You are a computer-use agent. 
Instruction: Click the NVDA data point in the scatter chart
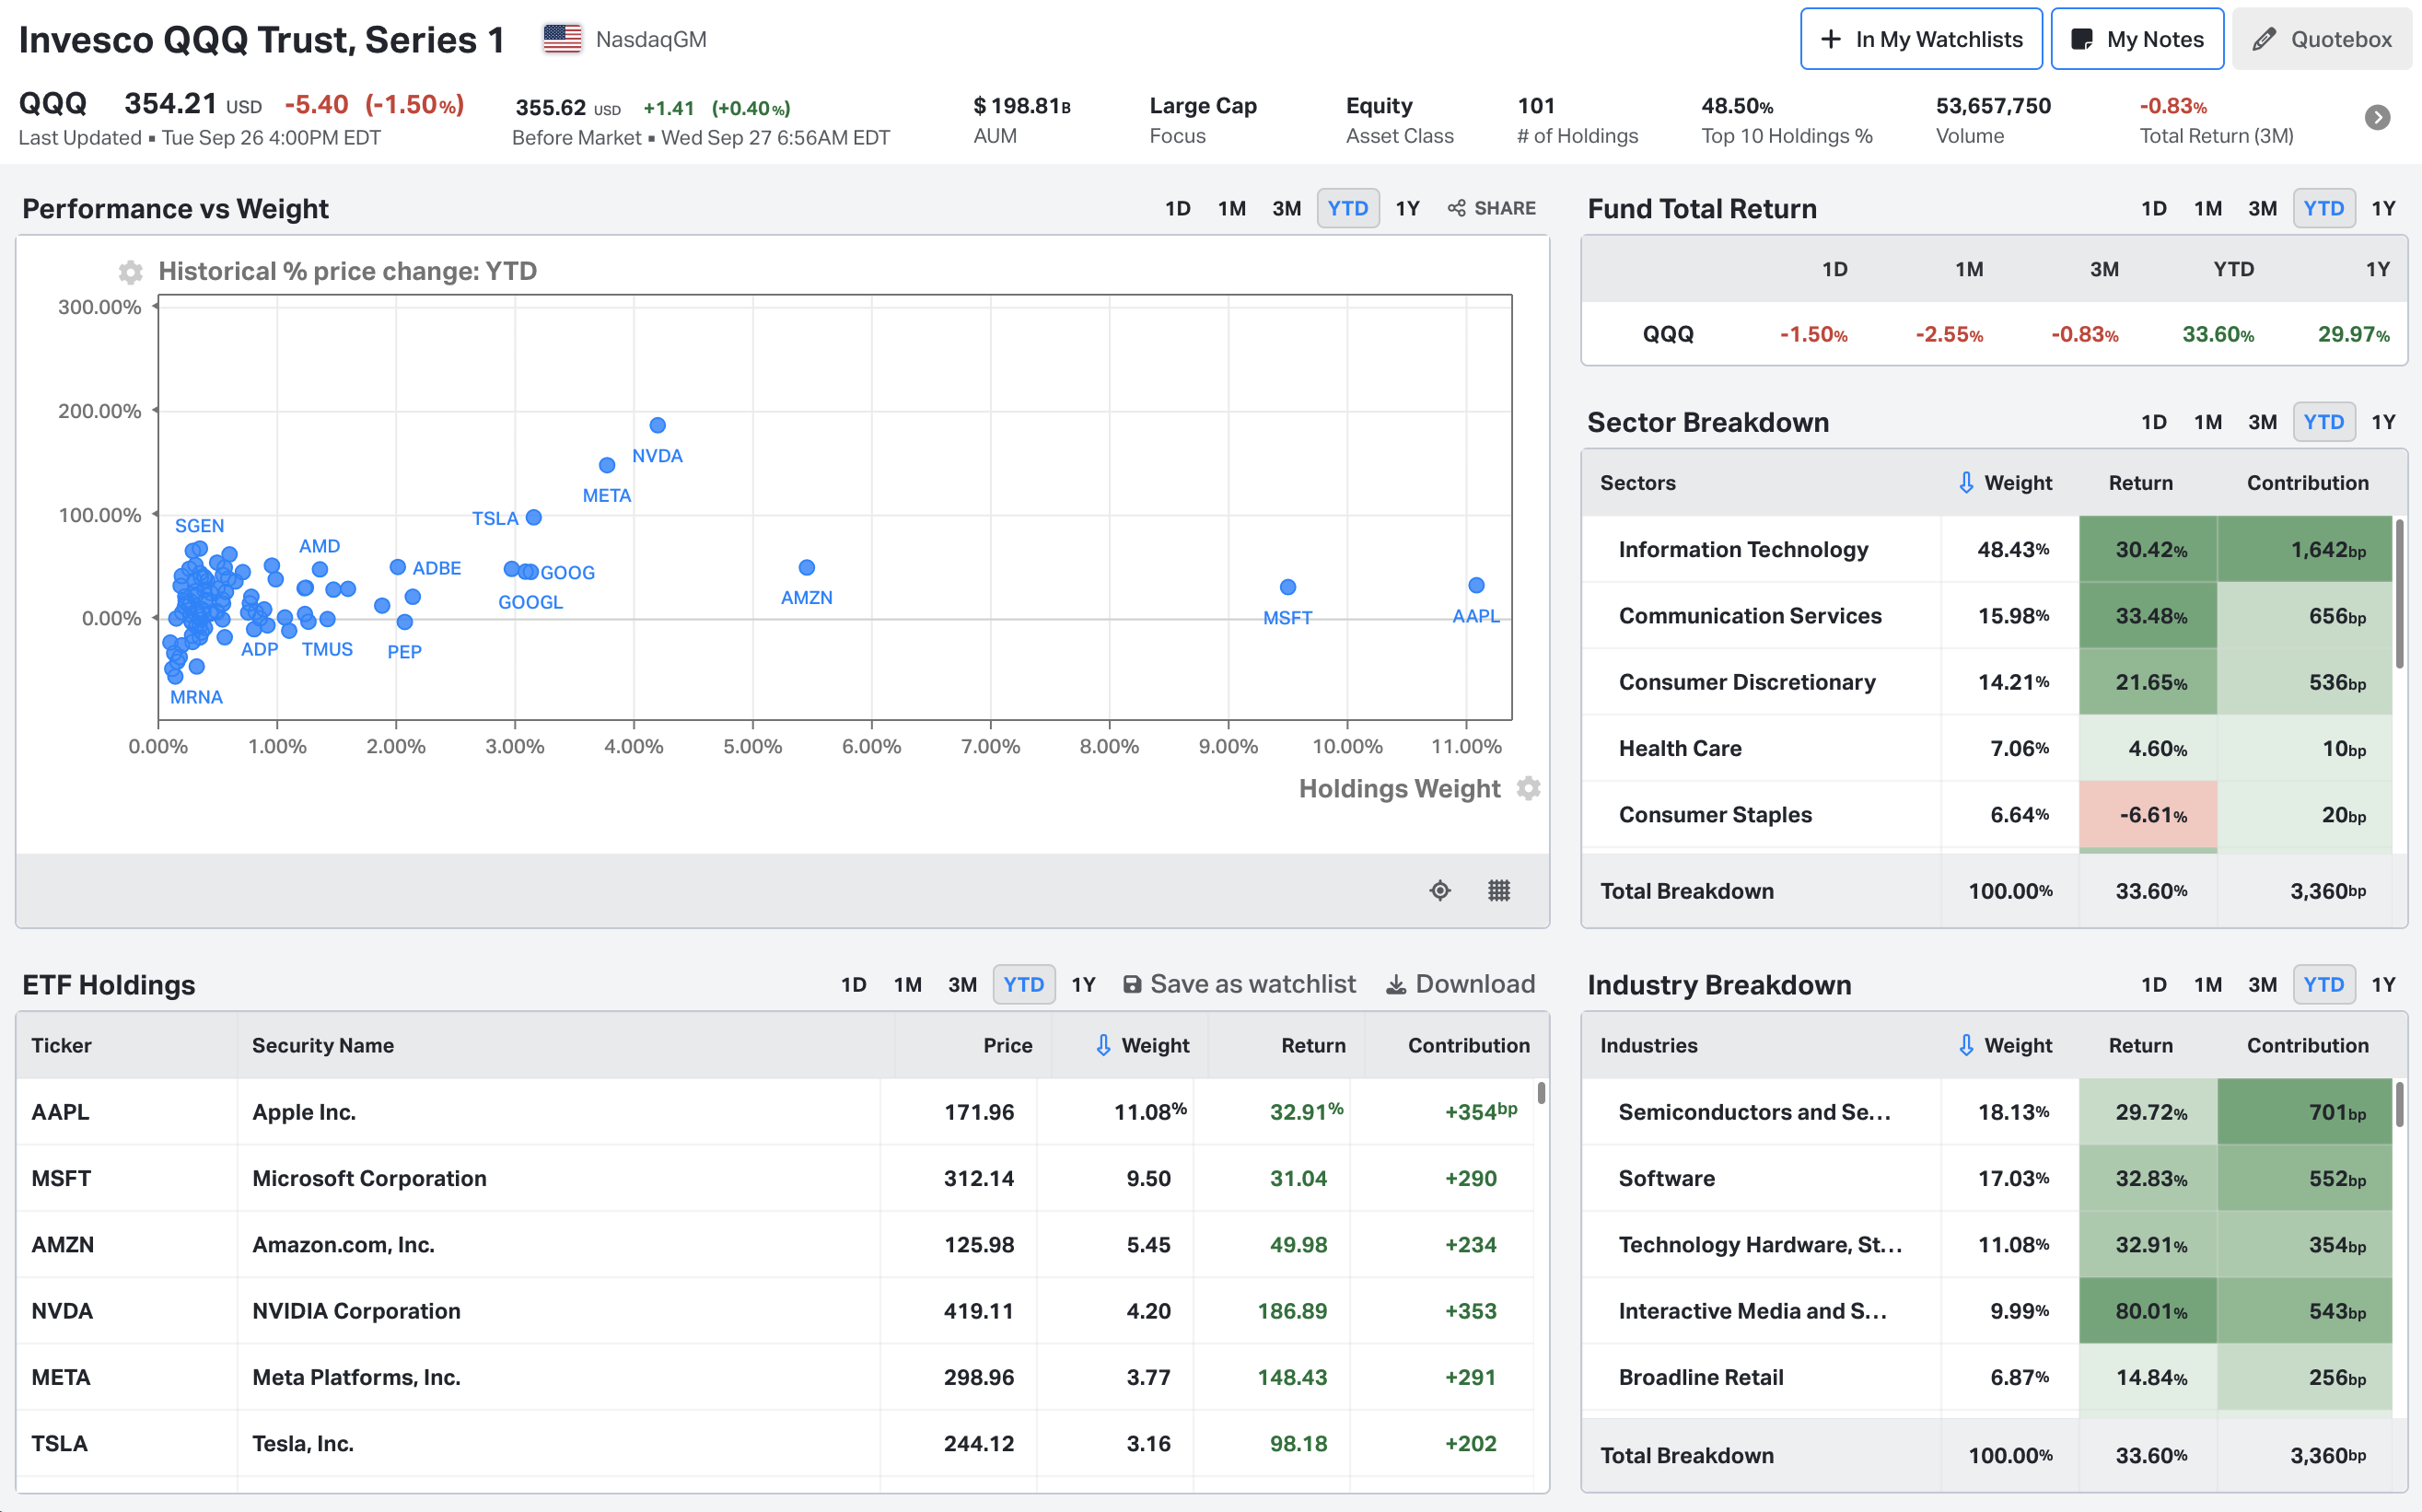point(657,425)
